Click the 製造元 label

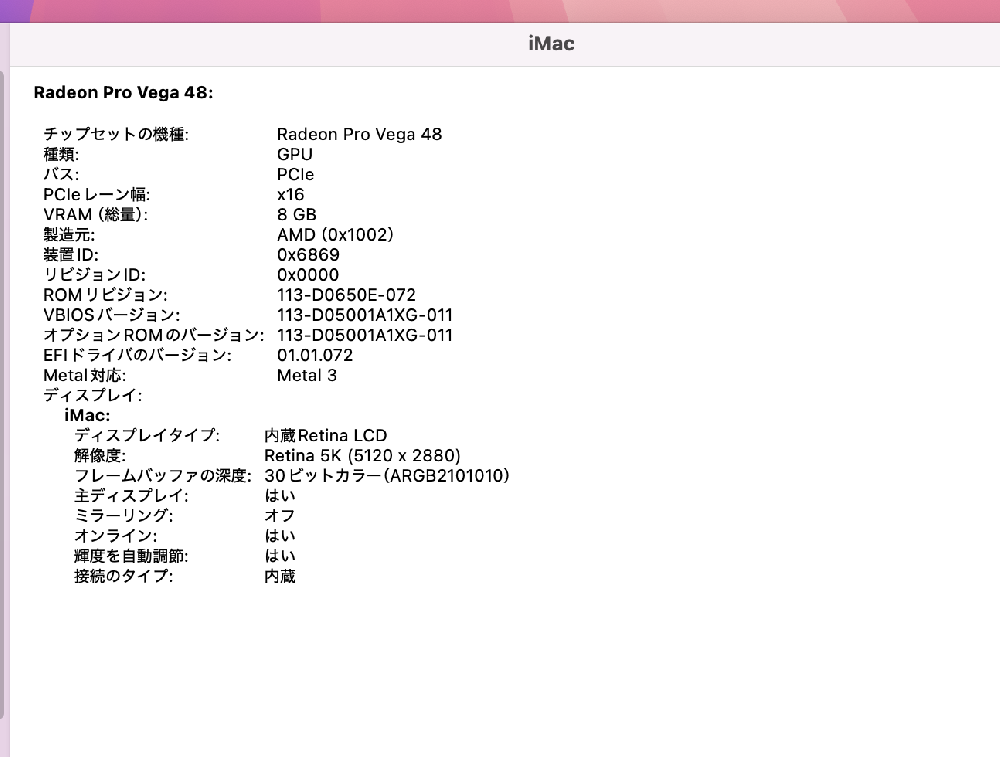click(69, 235)
